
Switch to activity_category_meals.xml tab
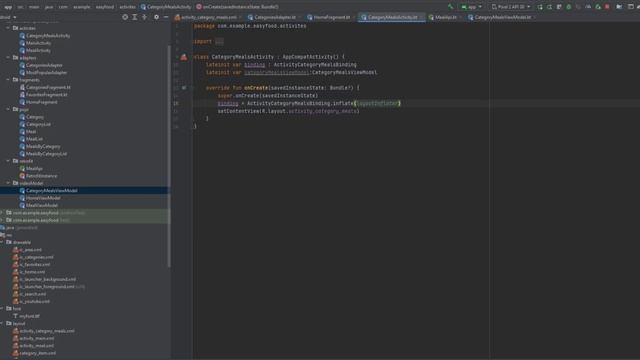coord(207,17)
